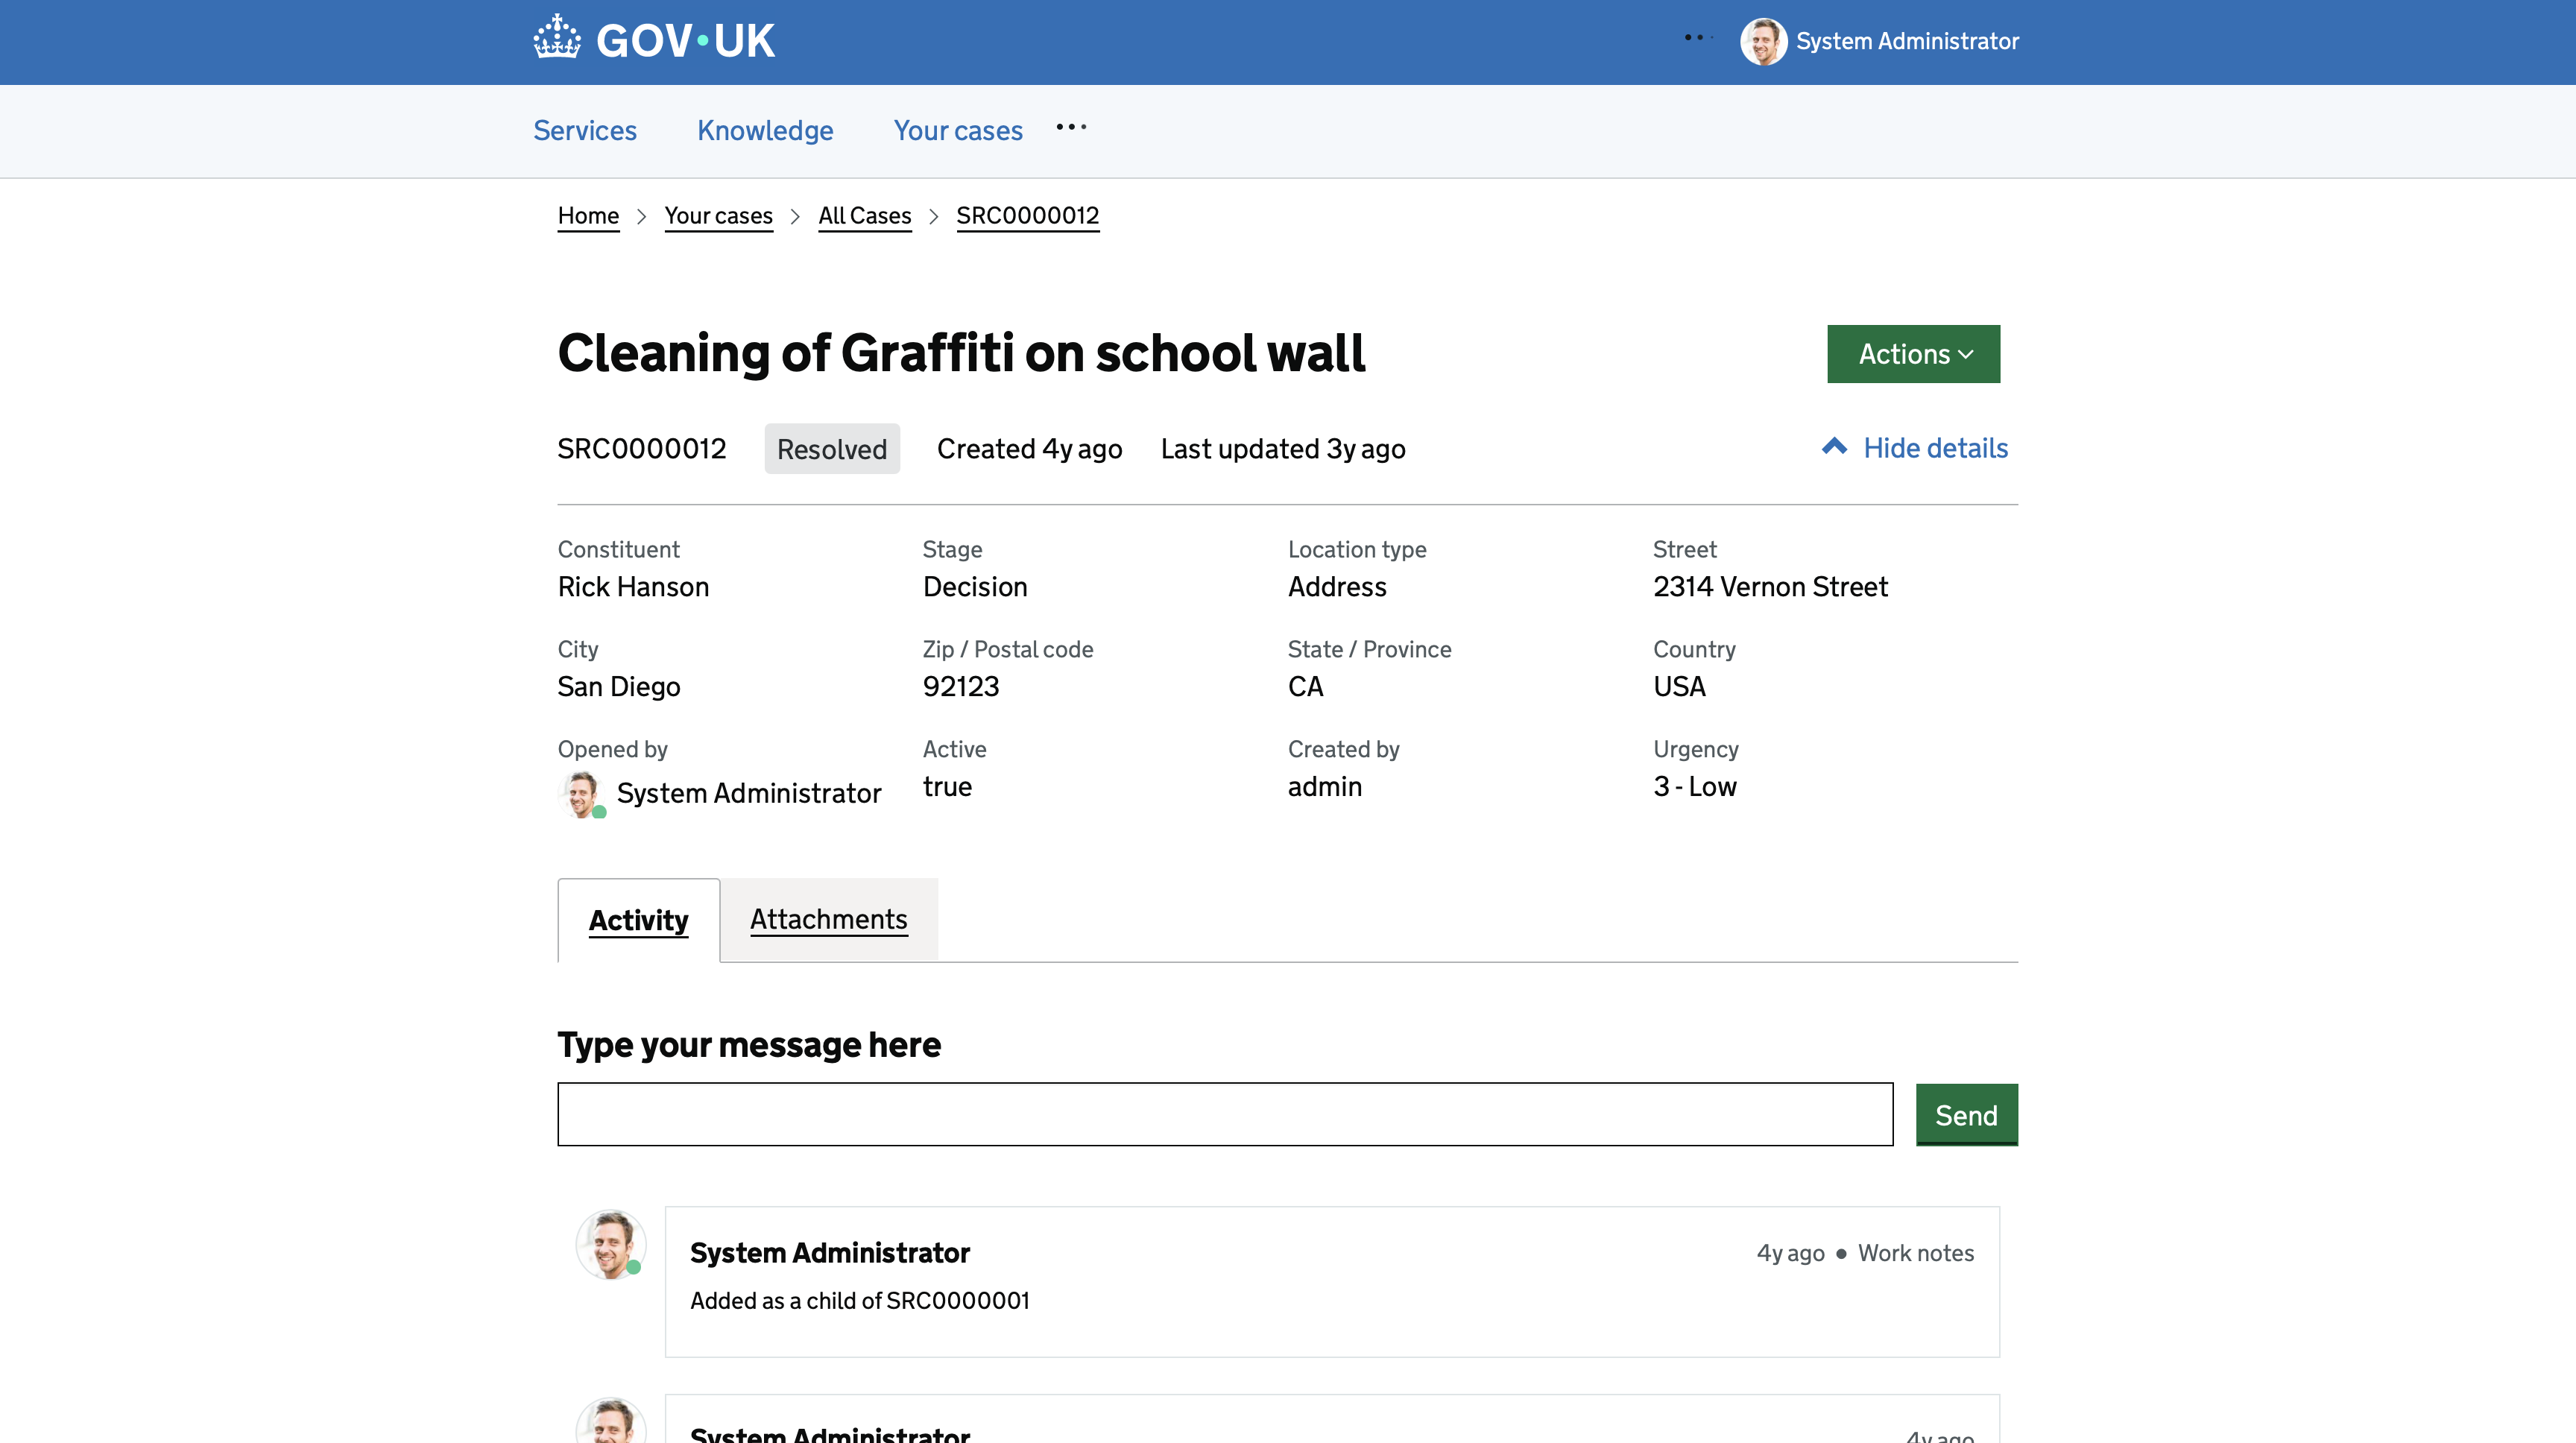
Task: Click avatar beside Added as a child note
Action: [611, 1244]
